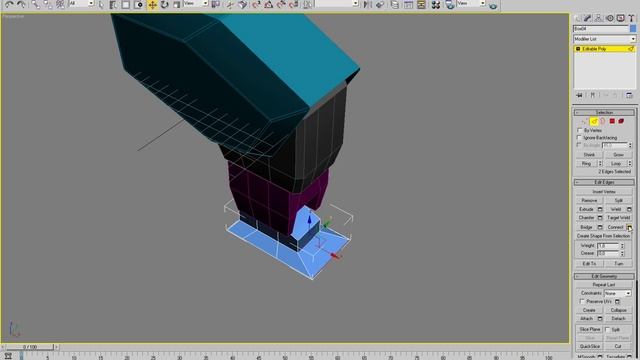Screen dimensions: 640x360
Task: Open the render type View dropdown
Action: [x=471, y=3]
